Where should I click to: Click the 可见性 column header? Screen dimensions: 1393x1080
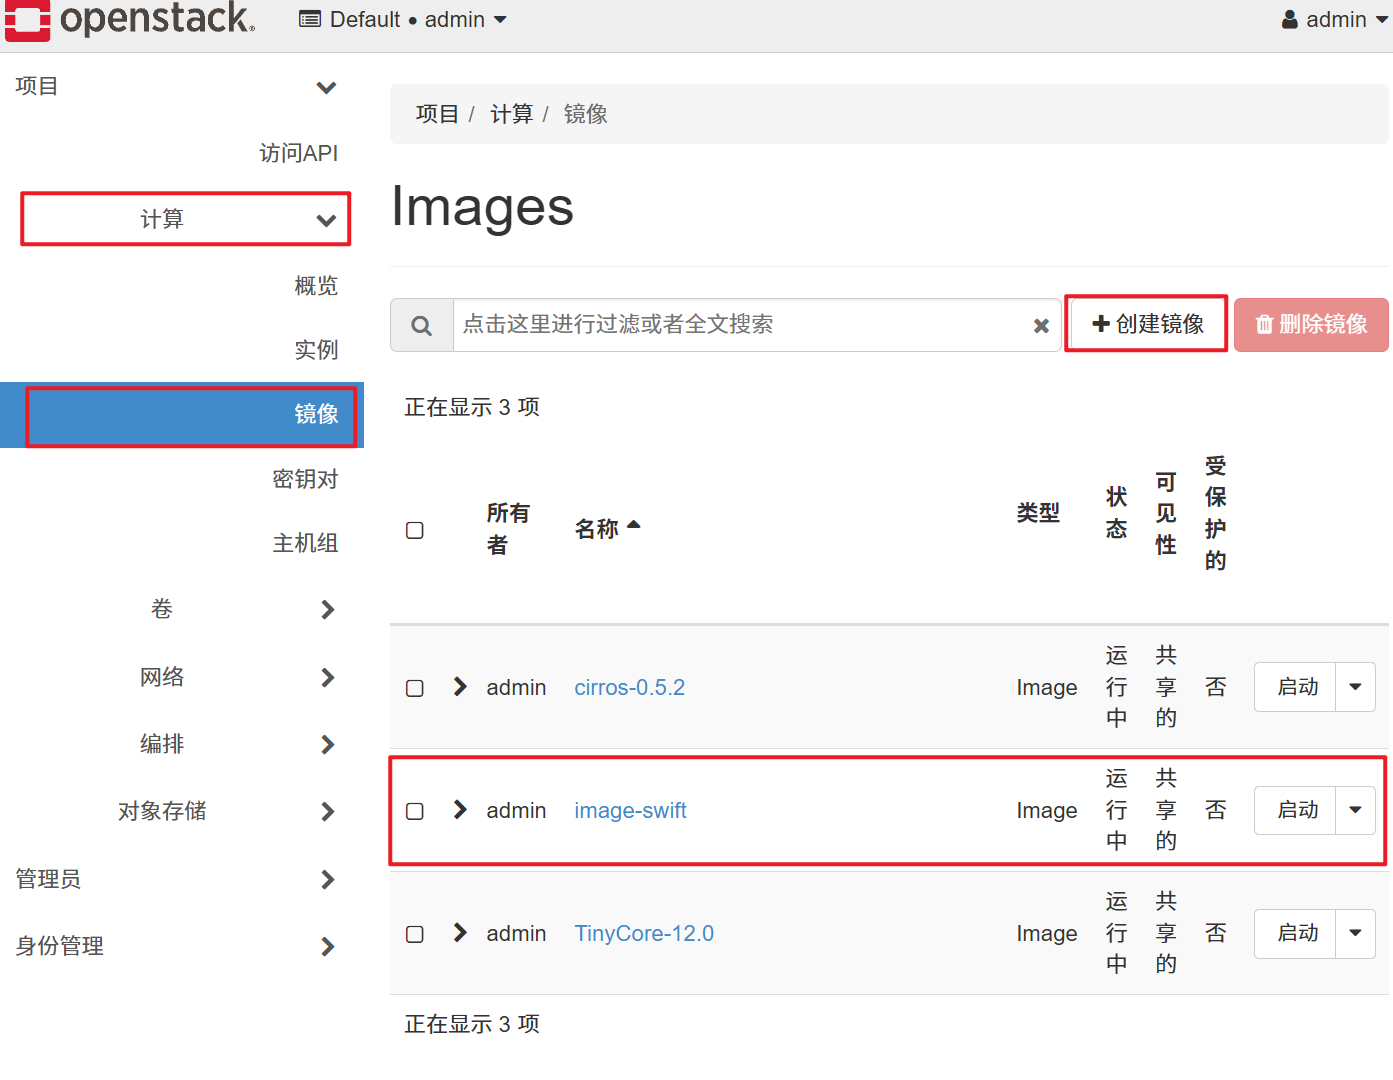(1166, 513)
